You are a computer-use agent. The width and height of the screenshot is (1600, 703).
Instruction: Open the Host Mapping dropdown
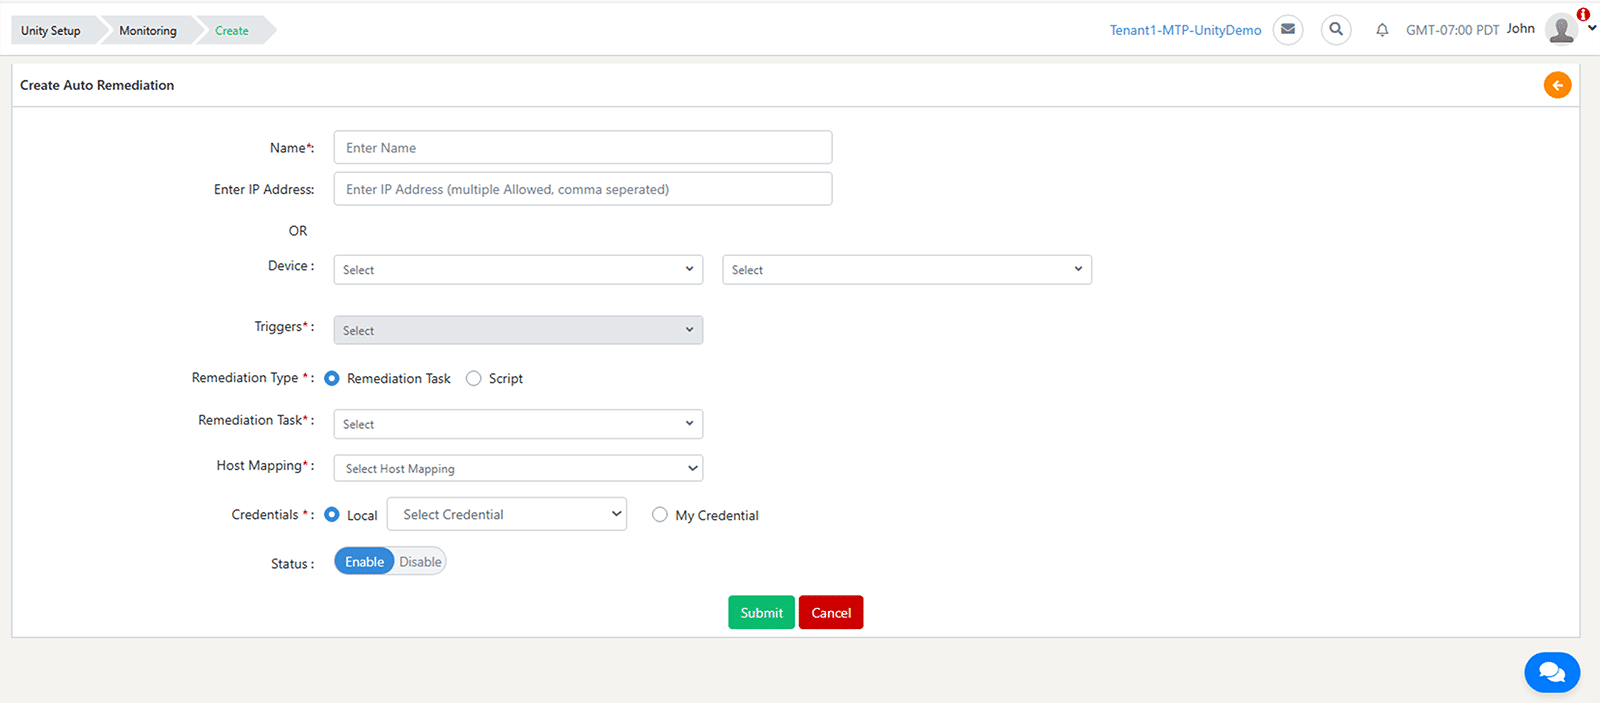pos(518,468)
